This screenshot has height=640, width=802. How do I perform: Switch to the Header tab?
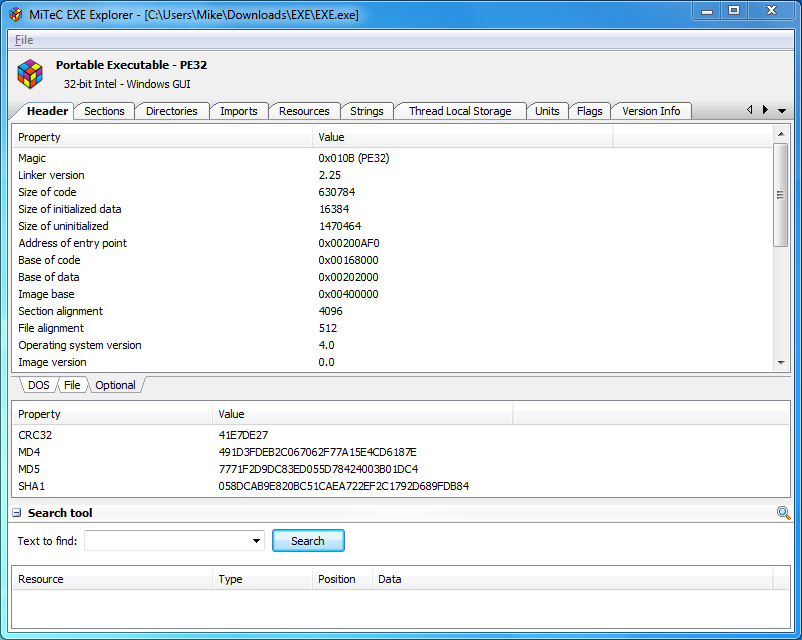[47, 111]
